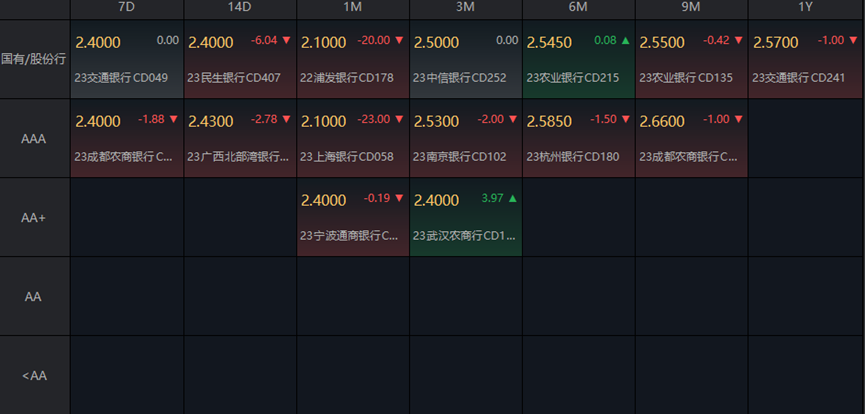
Task: Select the 1M column header
Action: pyautogui.click(x=353, y=8)
